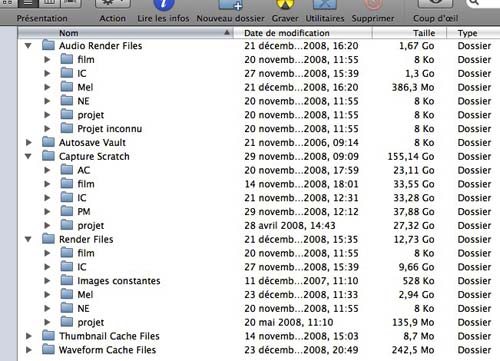The width and height of the screenshot is (500, 361).
Task: Sort by the Taille column header
Action: coord(409,33)
